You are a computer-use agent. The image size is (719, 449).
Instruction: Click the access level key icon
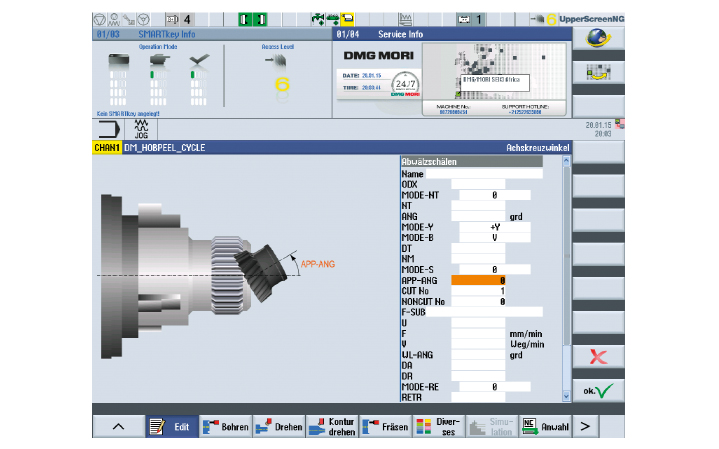click(x=278, y=61)
